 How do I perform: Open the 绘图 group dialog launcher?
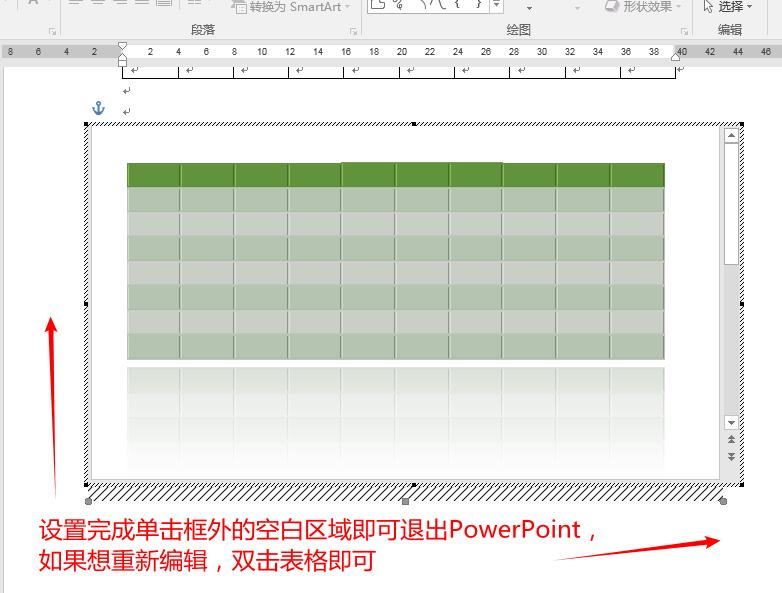click(684, 32)
